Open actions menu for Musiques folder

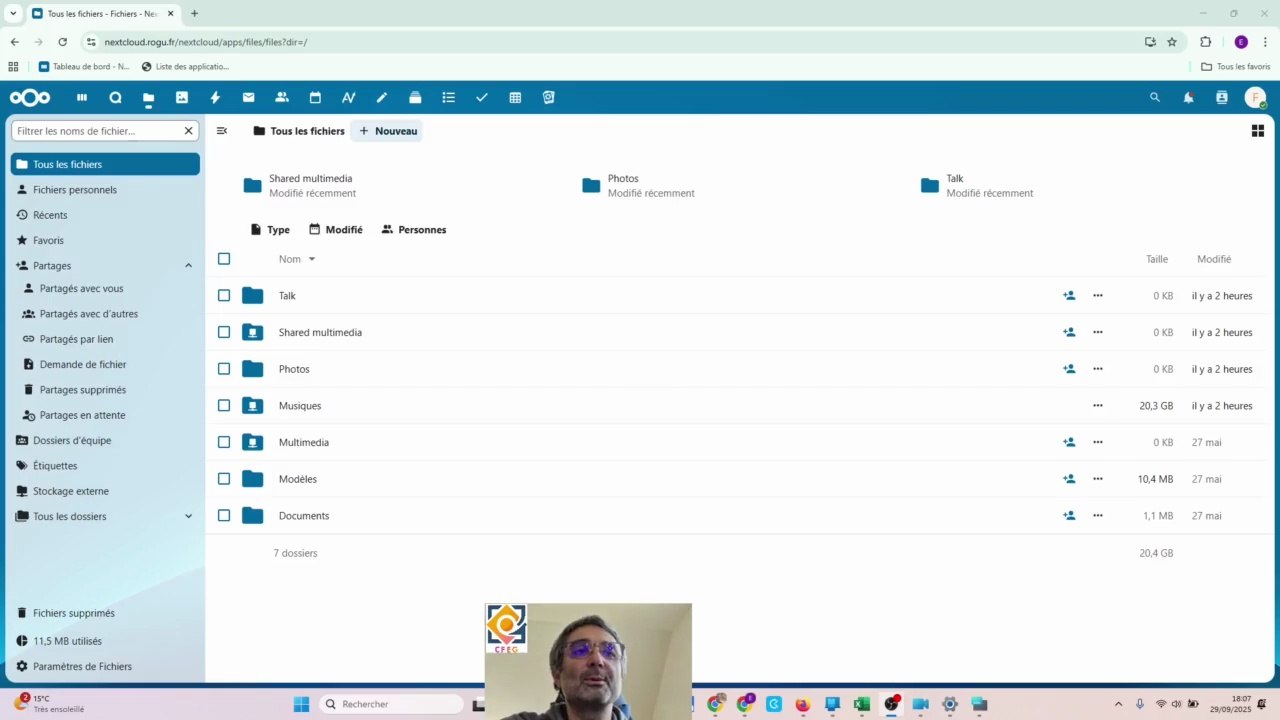click(x=1098, y=406)
